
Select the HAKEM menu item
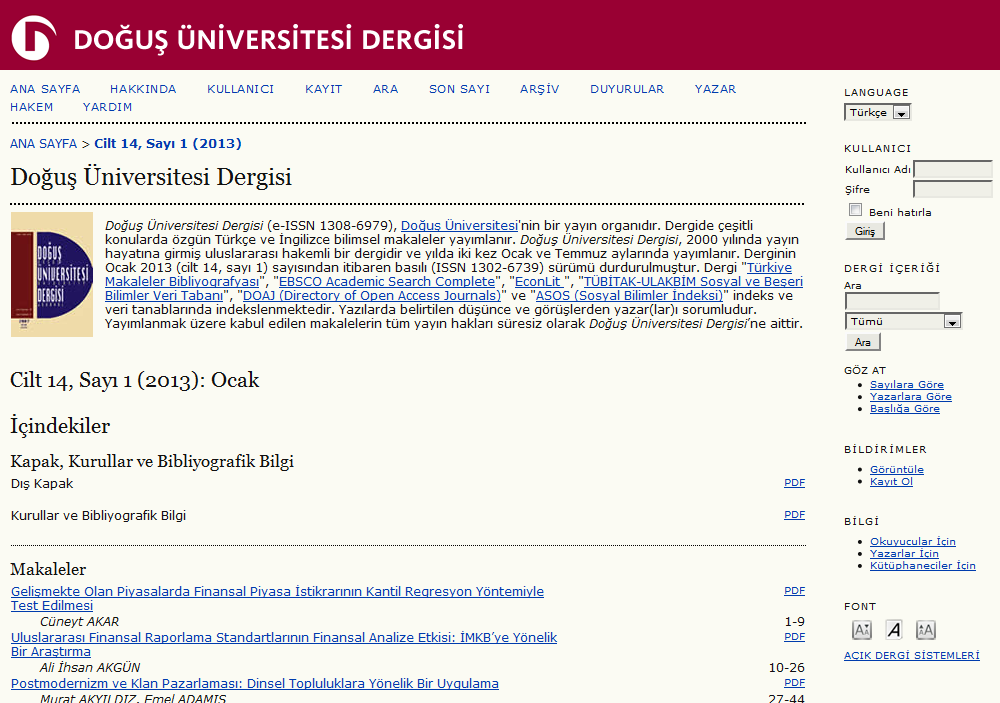tap(31, 107)
